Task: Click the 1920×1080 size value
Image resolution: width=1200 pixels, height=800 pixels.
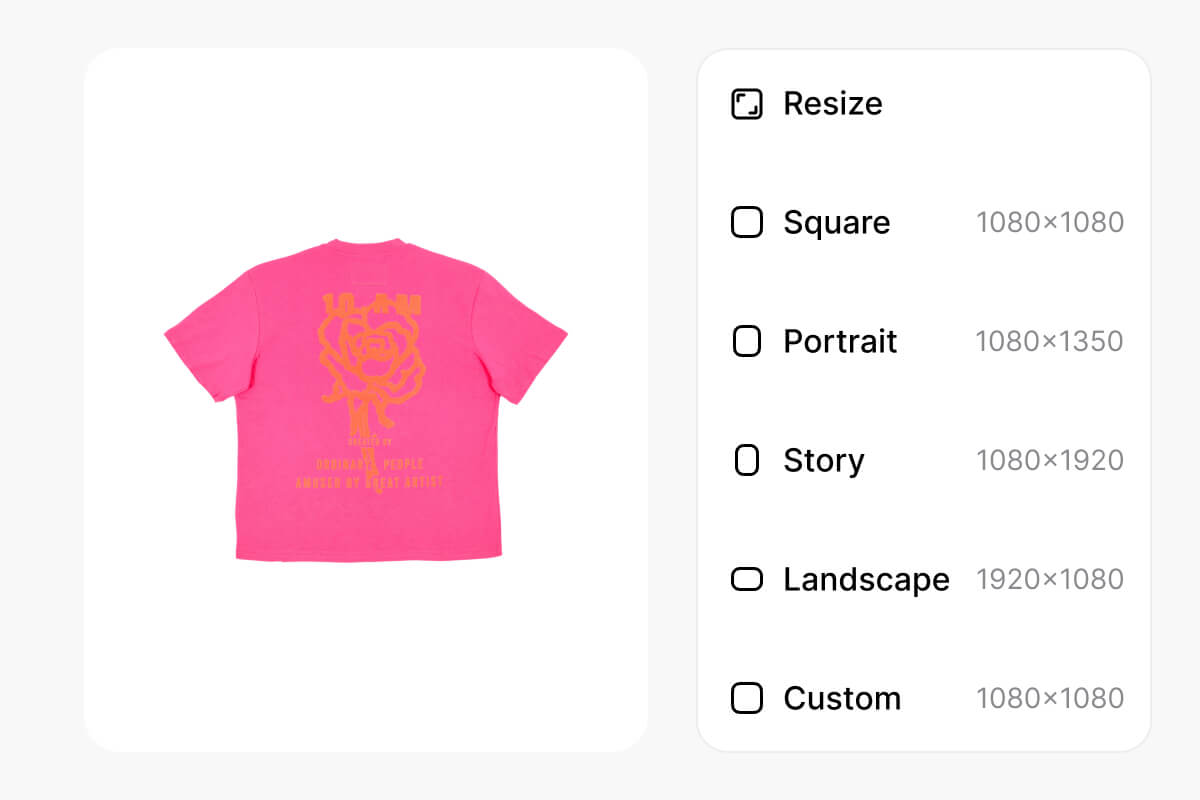Action: click(1051, 579)
